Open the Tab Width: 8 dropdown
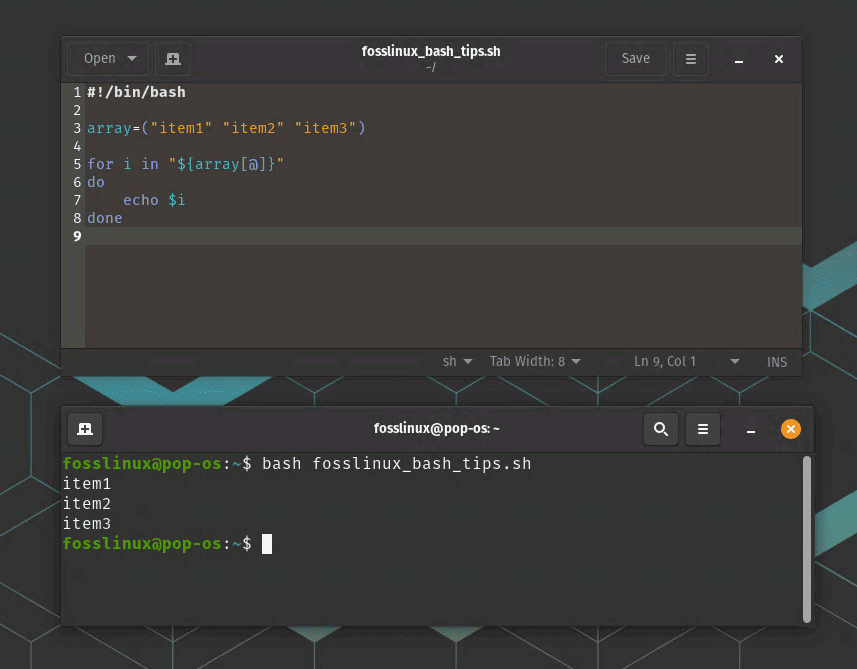Image resolution: width=857 pixels, height=669 pixels. [x=535, y=361]
